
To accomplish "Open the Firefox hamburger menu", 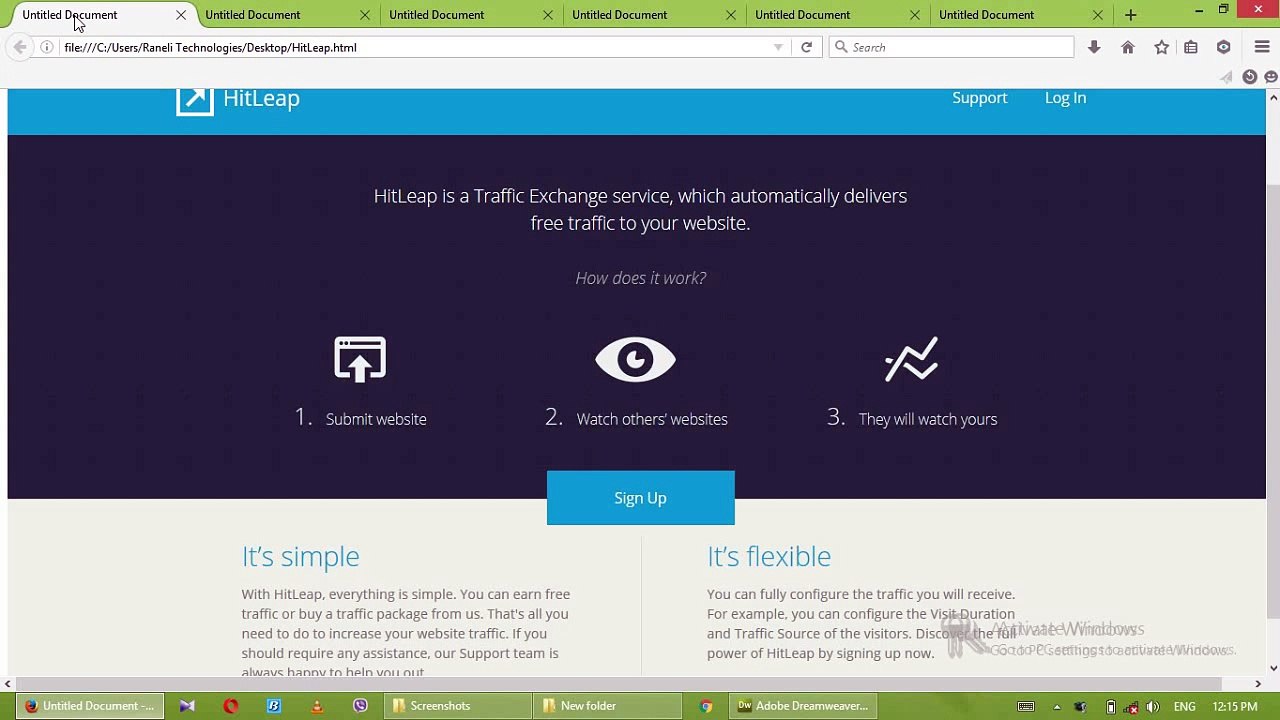I will tap(1262, 47).
